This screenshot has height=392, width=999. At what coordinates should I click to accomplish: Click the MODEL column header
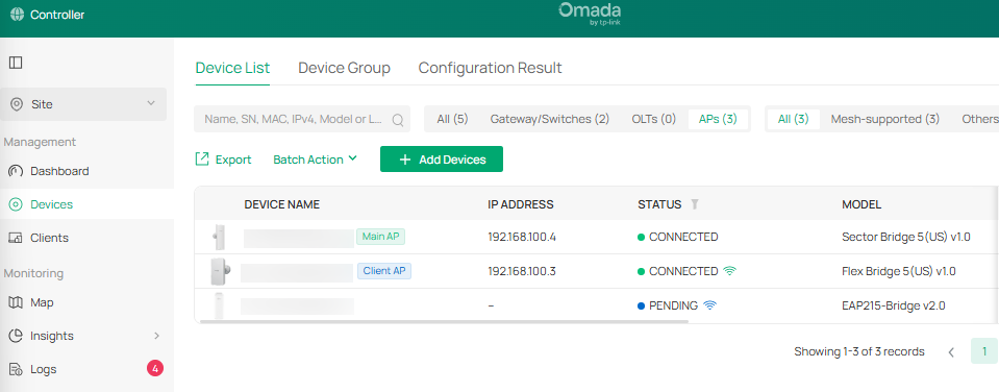point(861,205)
